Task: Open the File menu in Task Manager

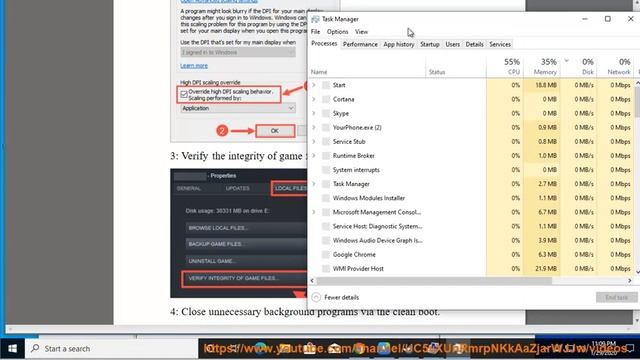Action: 316,31
